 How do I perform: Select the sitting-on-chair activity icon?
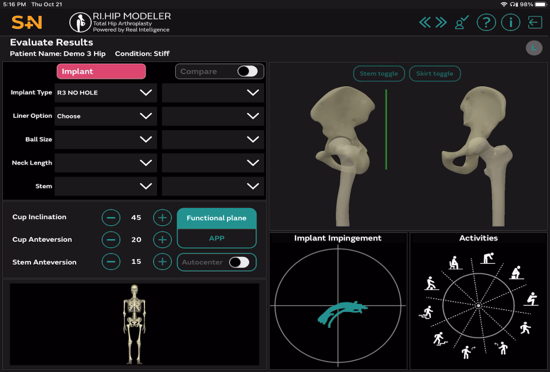(454, 263)
